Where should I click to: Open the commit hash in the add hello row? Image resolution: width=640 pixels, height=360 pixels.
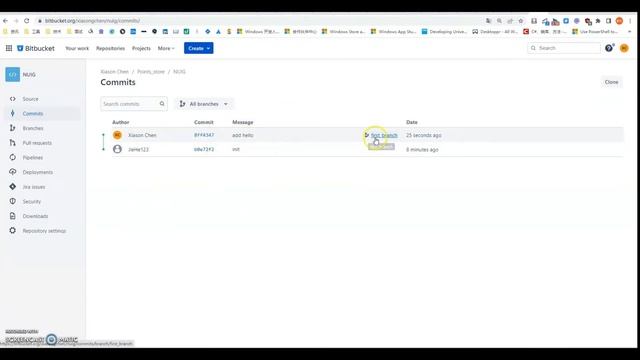[x=204, y=135]
